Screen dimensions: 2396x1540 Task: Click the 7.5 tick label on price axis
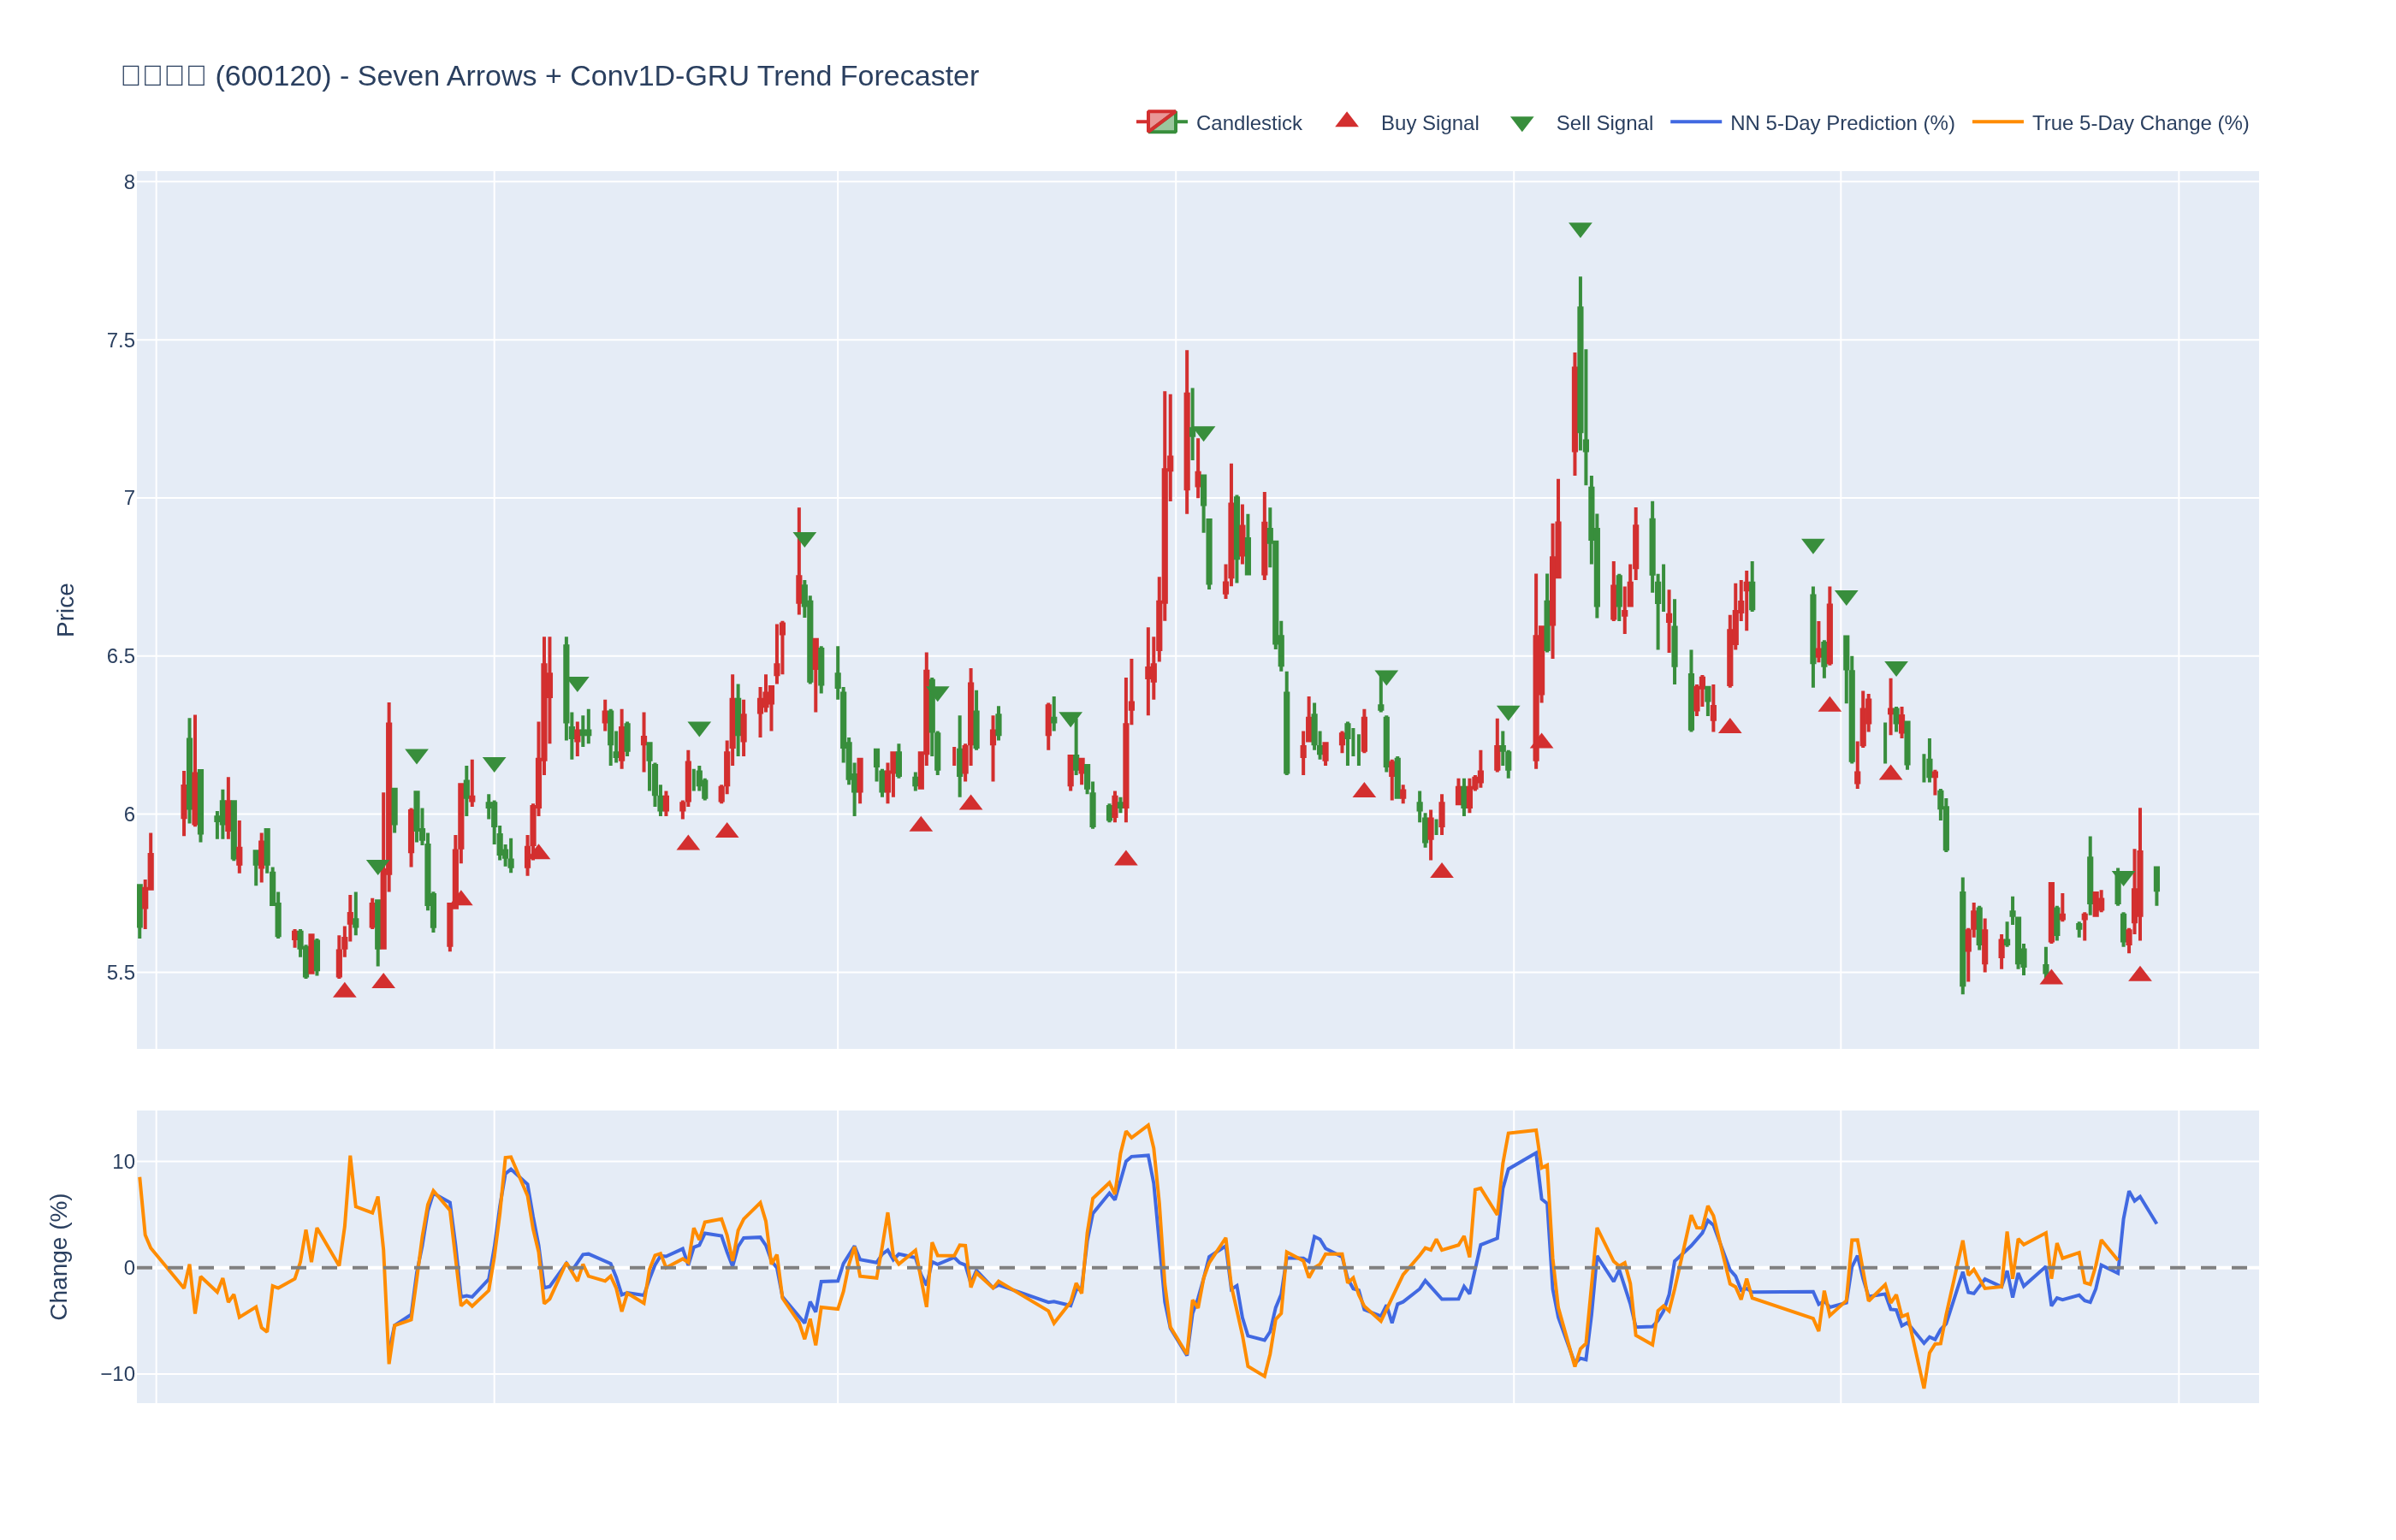click(x=120, y=341)
